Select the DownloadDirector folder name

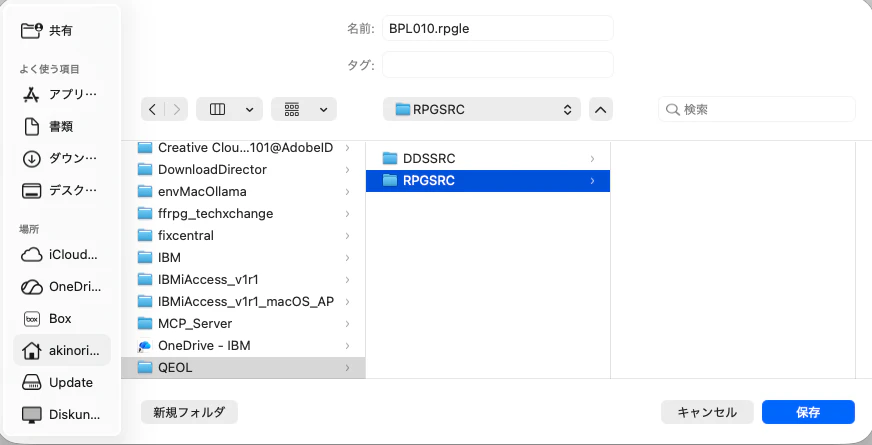click(x=212, y=170)
